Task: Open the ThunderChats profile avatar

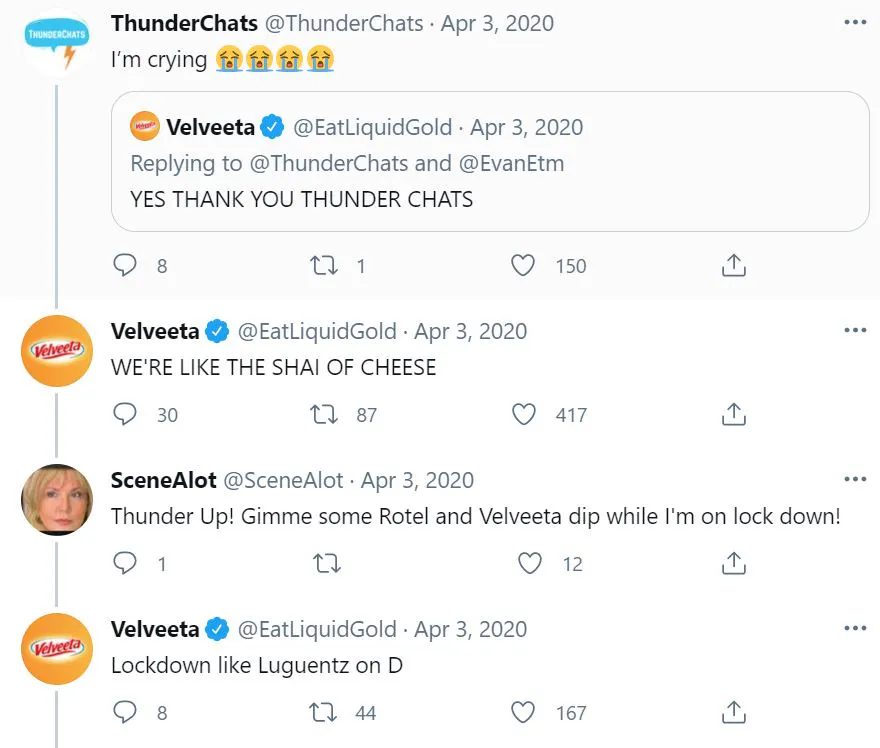Action: point(57,43)
